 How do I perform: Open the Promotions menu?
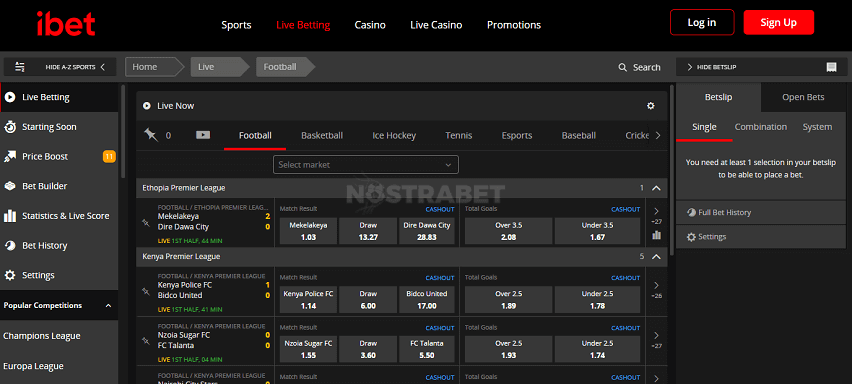click(514, 25)
